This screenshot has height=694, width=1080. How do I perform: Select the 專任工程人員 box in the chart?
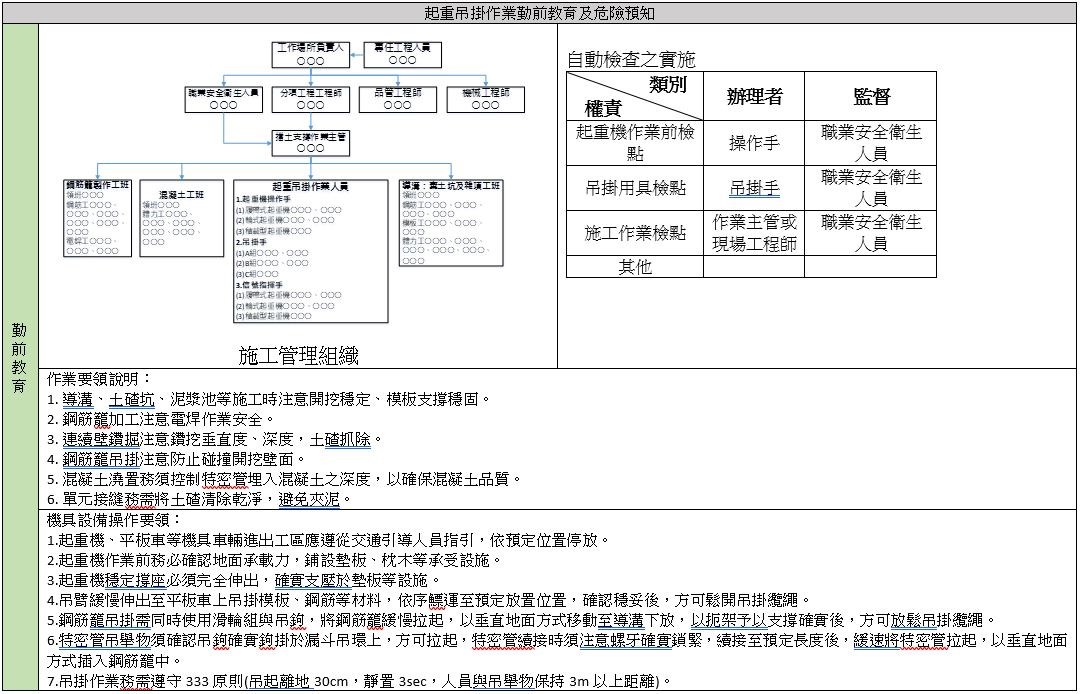click(402, 54)
